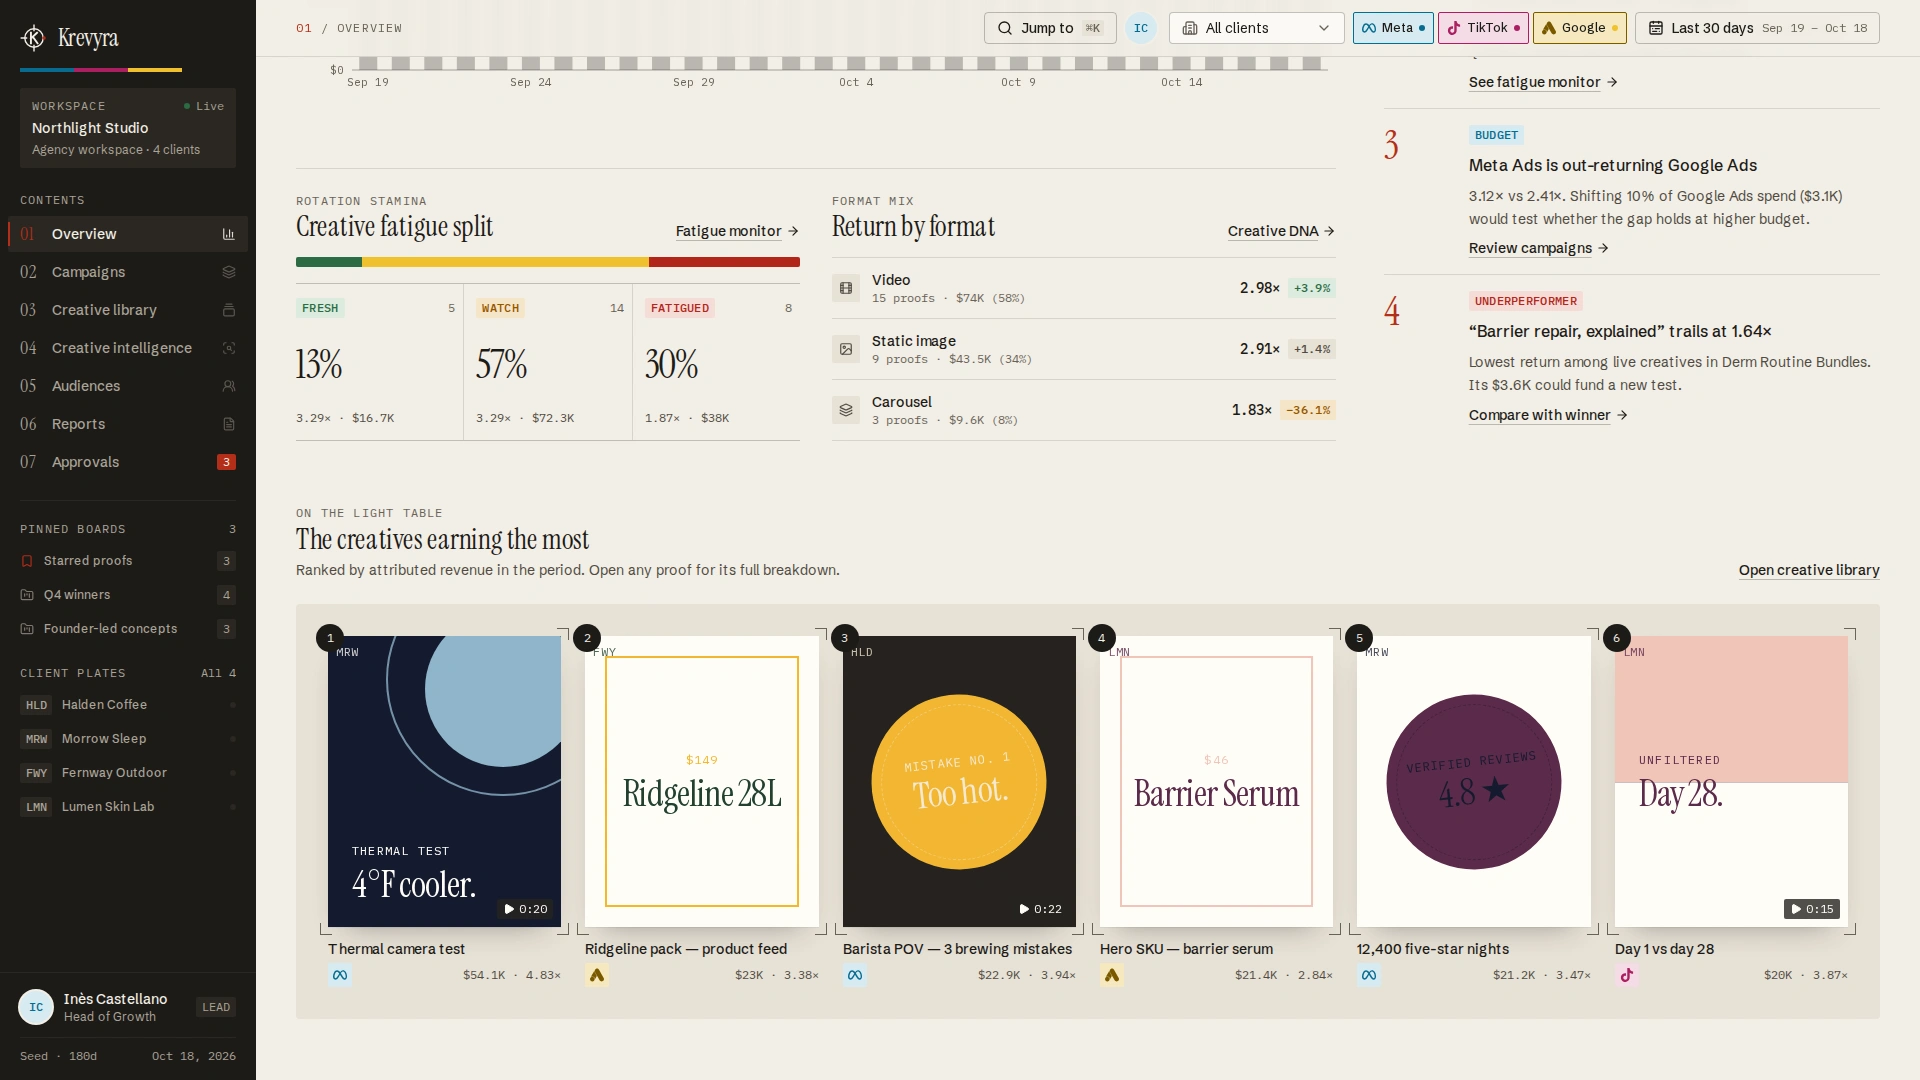Play the Day 28 video preview
The image size is (1920, 1080).
pos(1811,909)
